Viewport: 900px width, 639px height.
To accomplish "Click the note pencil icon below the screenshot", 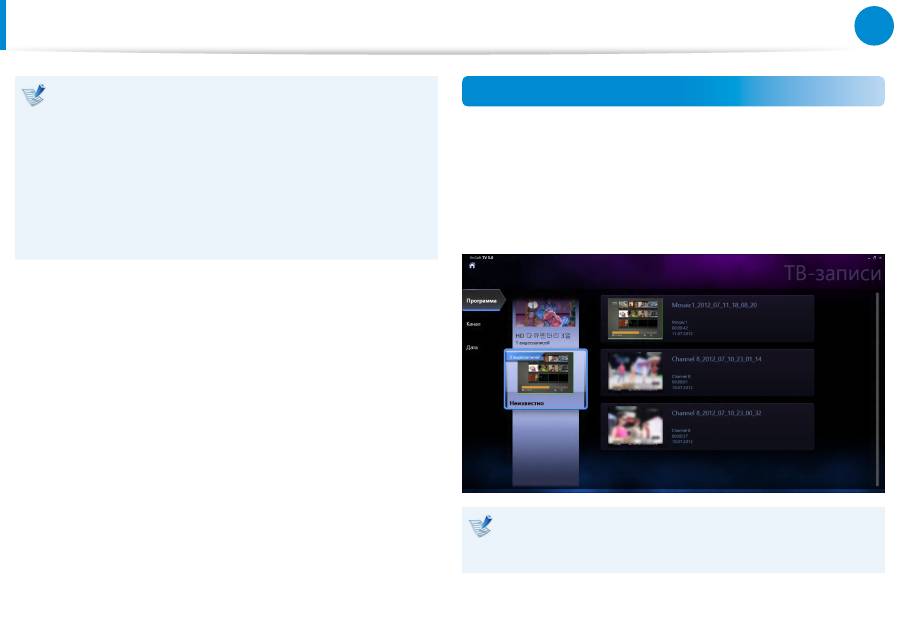I will [x=481, y=526].
